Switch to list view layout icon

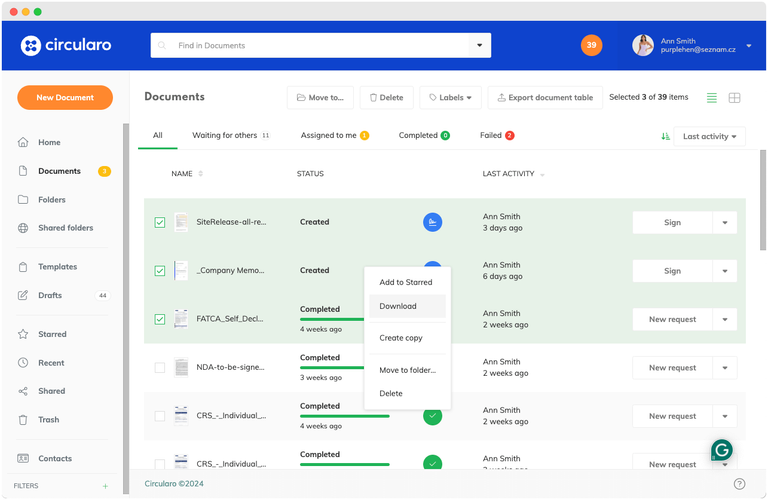click(712, 98)
